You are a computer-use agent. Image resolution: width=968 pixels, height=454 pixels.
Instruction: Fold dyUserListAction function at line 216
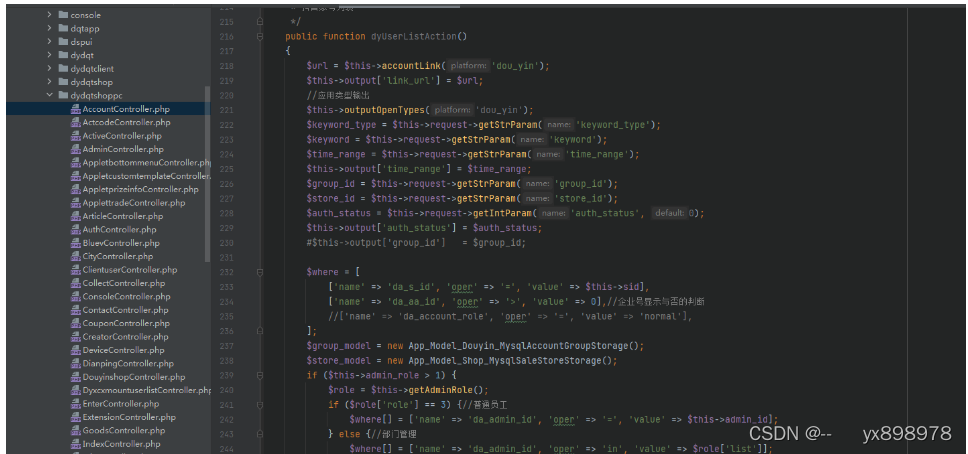pyautogui.click(x=260, y=36)
